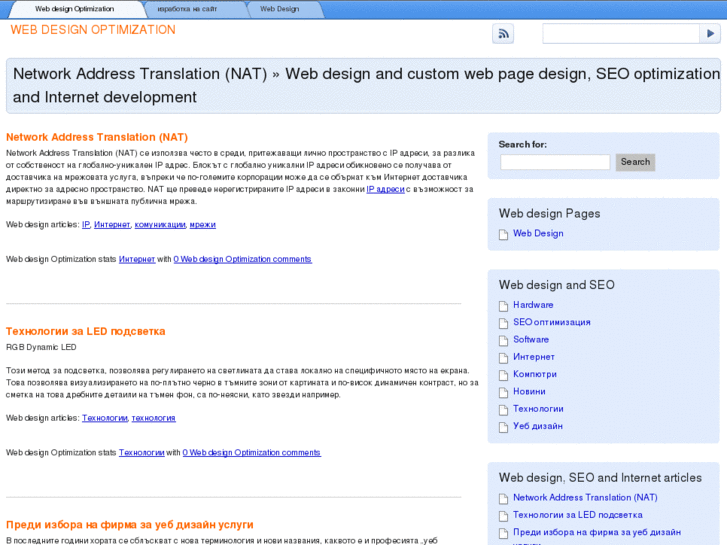Open sidebar Технологии за LED подсветка link
This screenshot has height=545, width=727.
point(578,515)
